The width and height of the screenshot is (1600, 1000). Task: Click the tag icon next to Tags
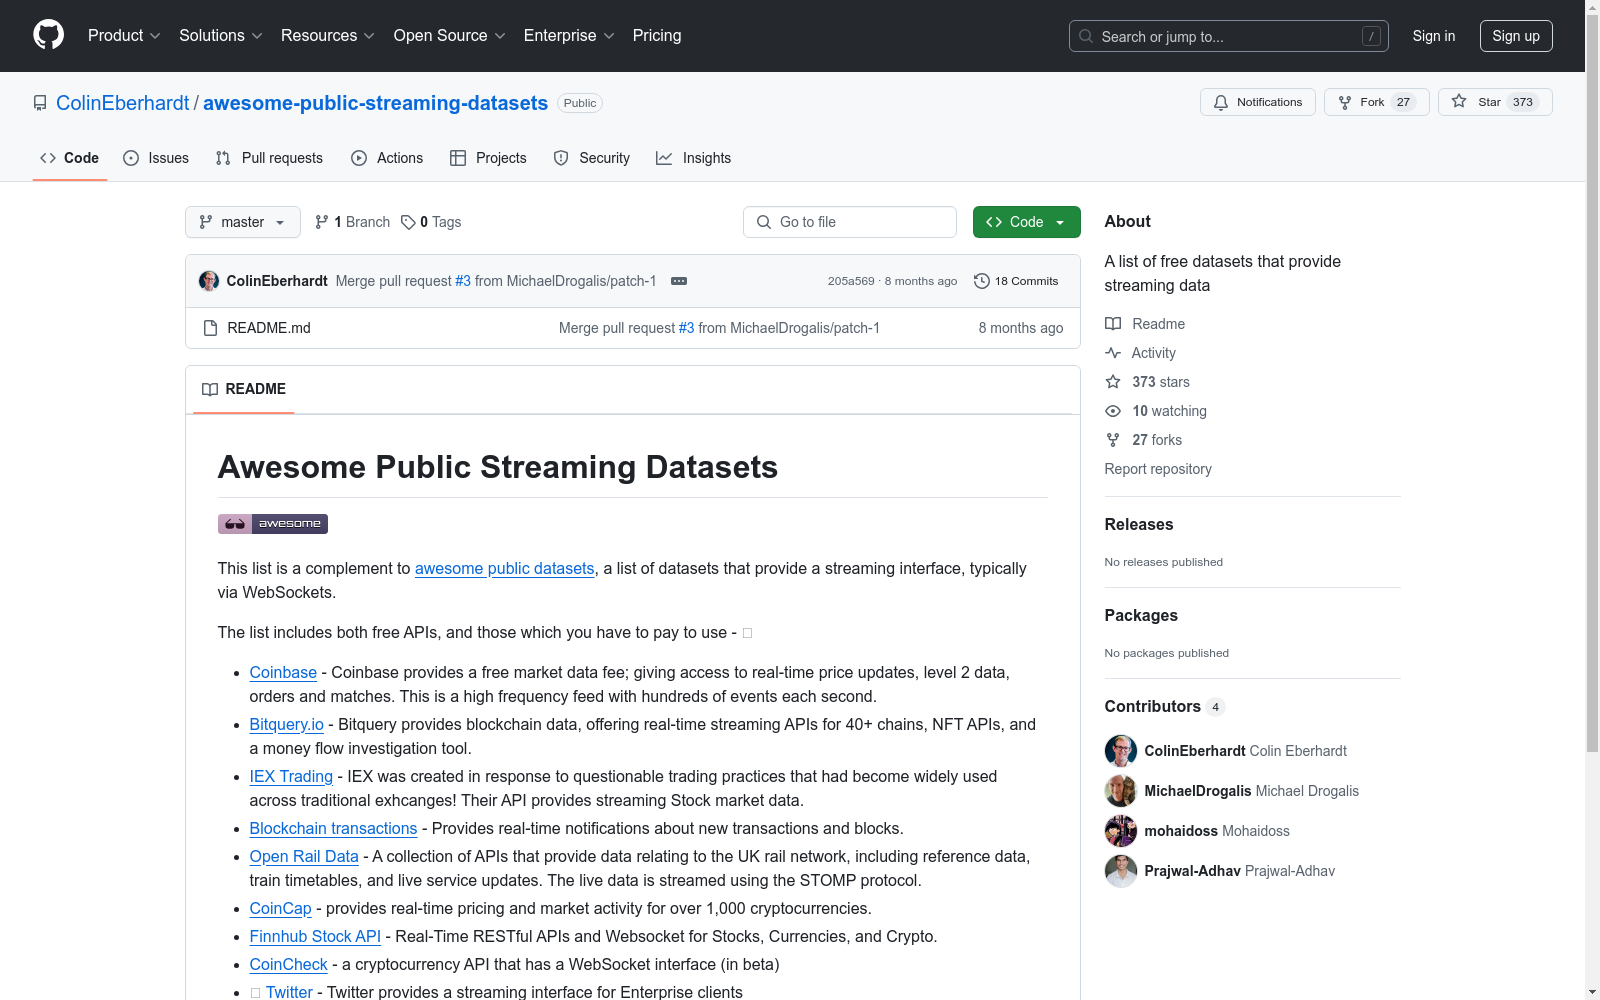408,222
